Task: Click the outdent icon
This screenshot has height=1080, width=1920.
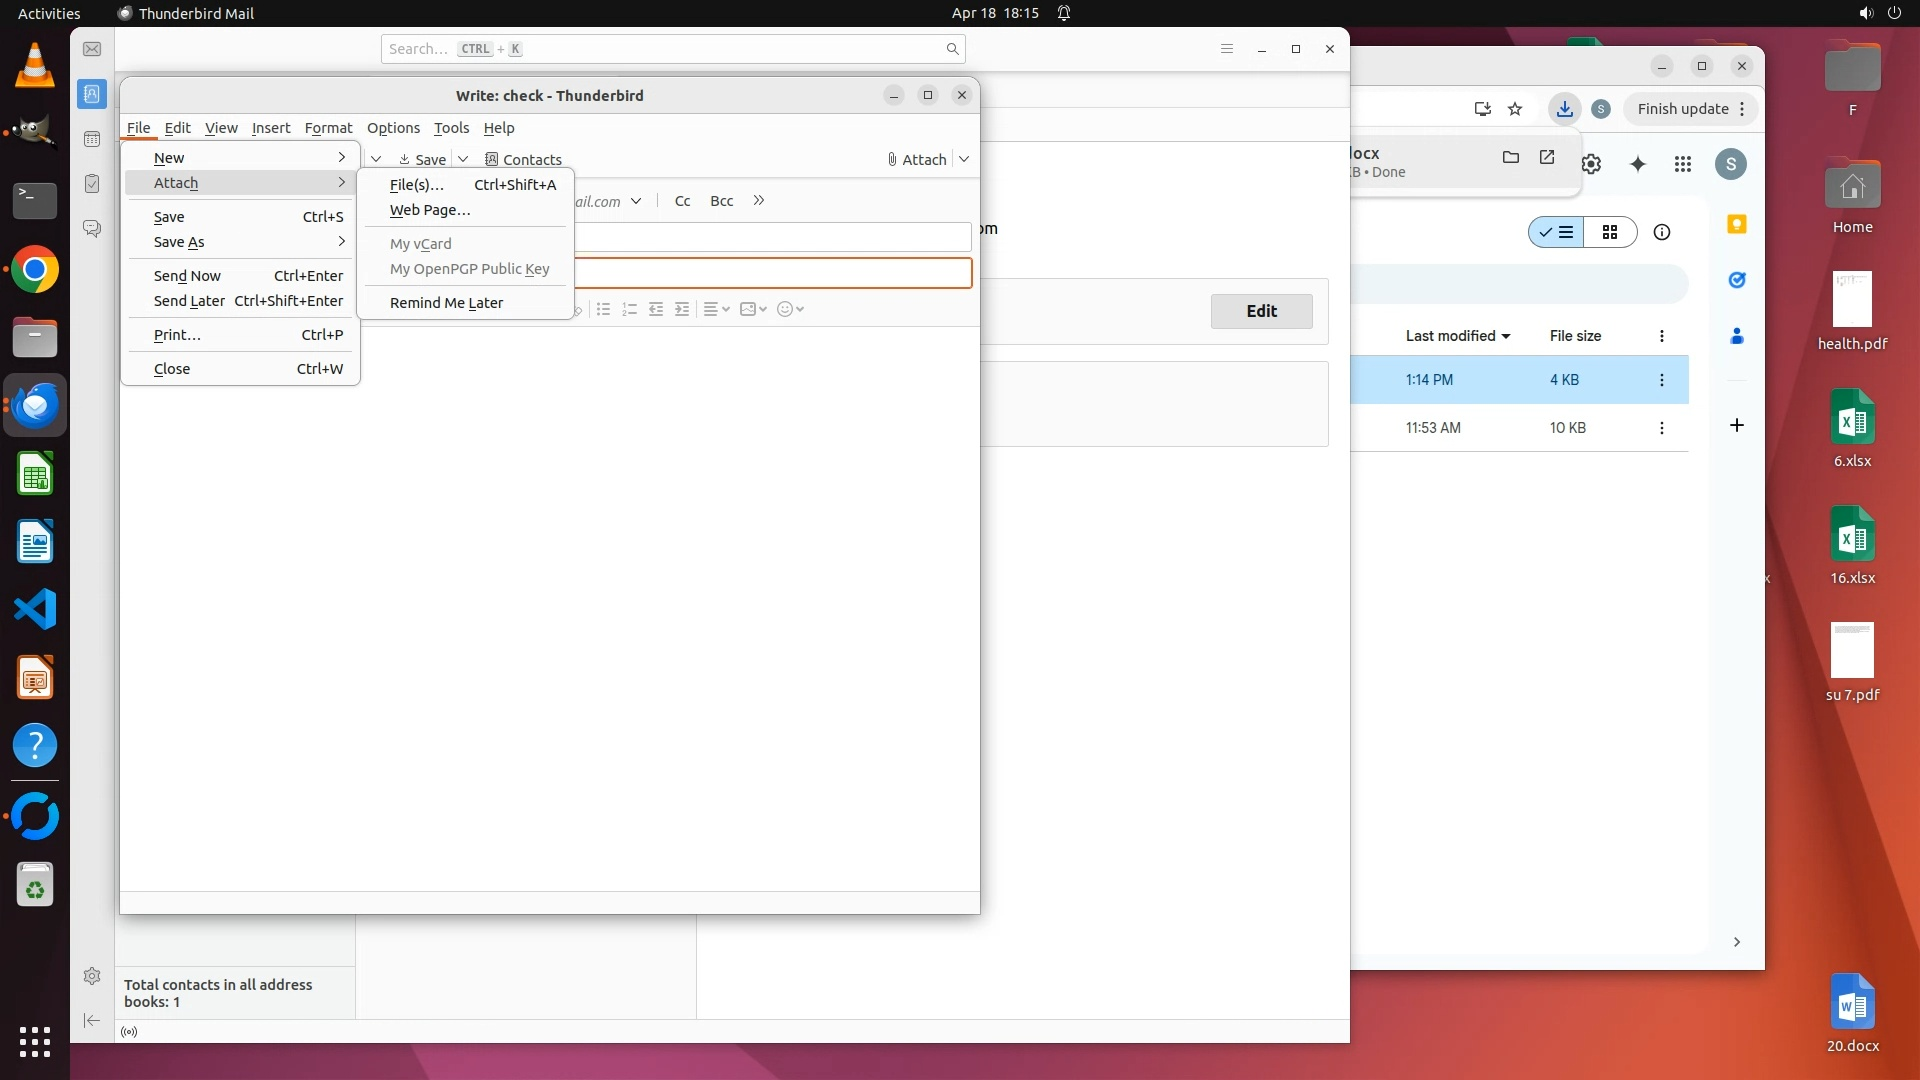Action: pyautogui.click(x=656, y=309)
